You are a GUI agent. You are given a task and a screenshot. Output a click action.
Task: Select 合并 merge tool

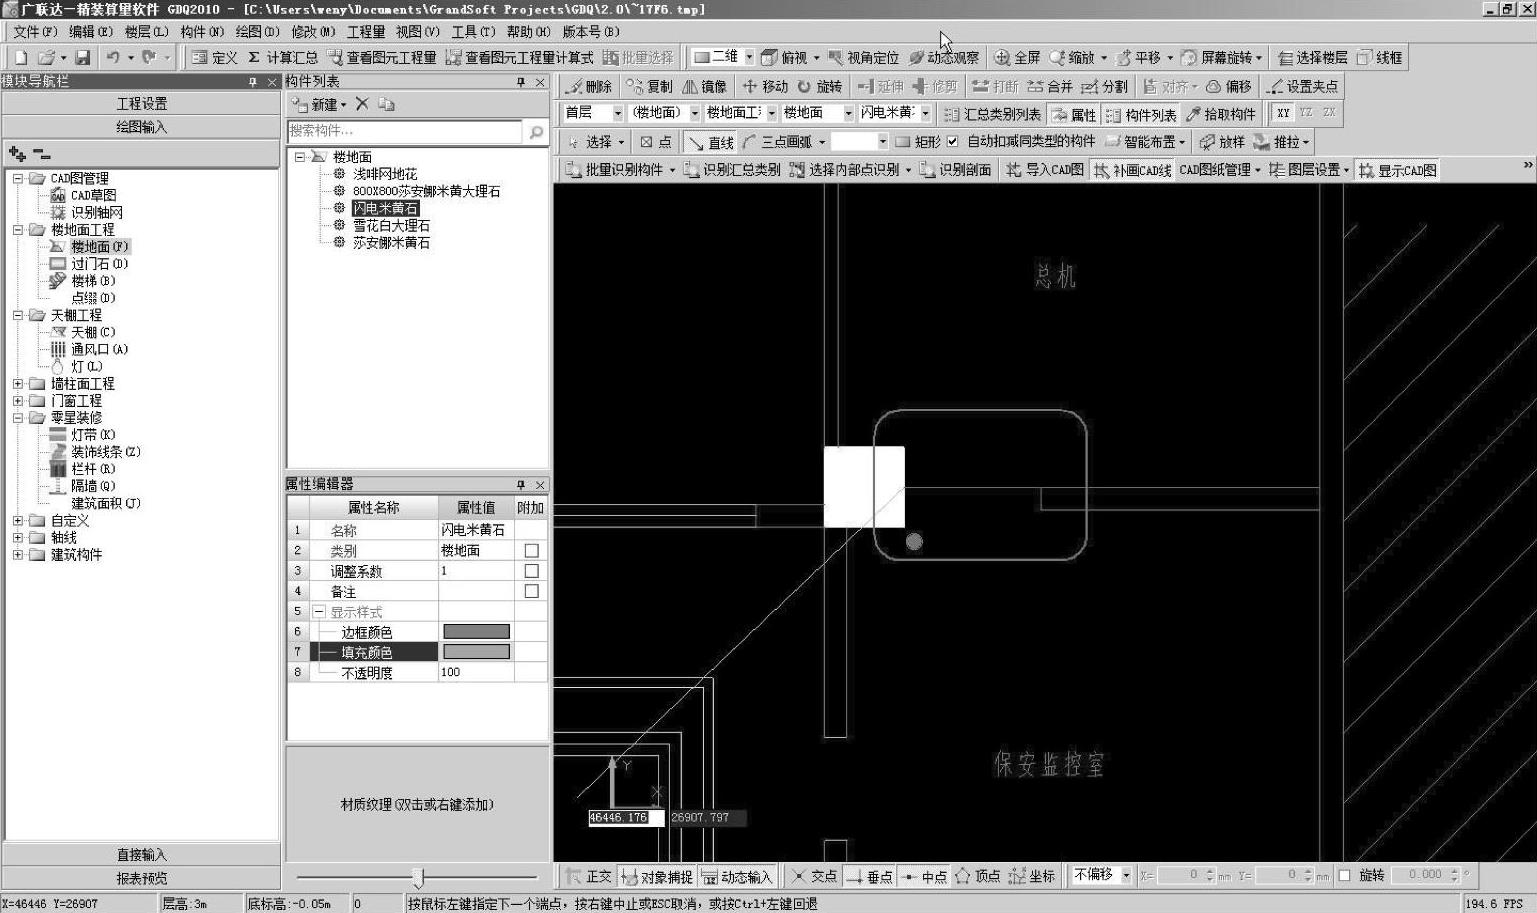[1050, 87]
